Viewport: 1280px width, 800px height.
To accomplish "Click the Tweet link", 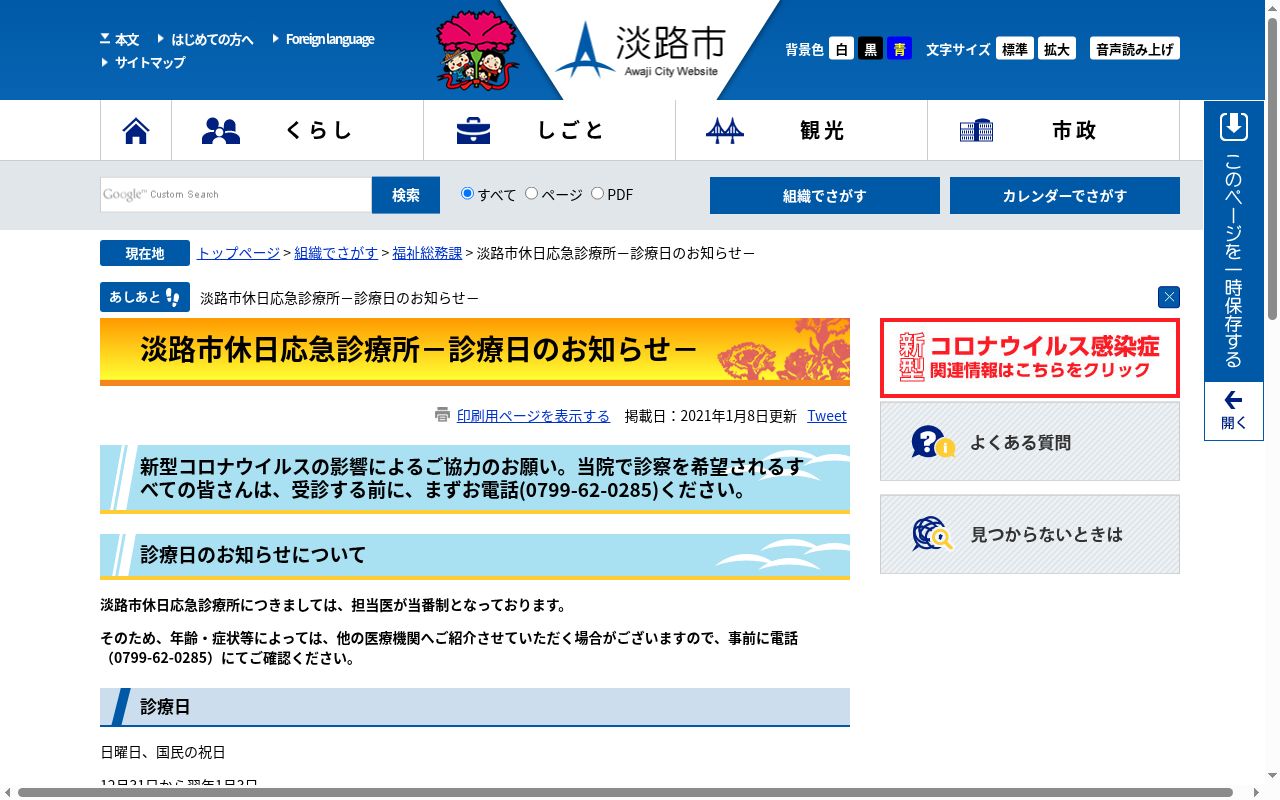I will (x=827, y=416).
